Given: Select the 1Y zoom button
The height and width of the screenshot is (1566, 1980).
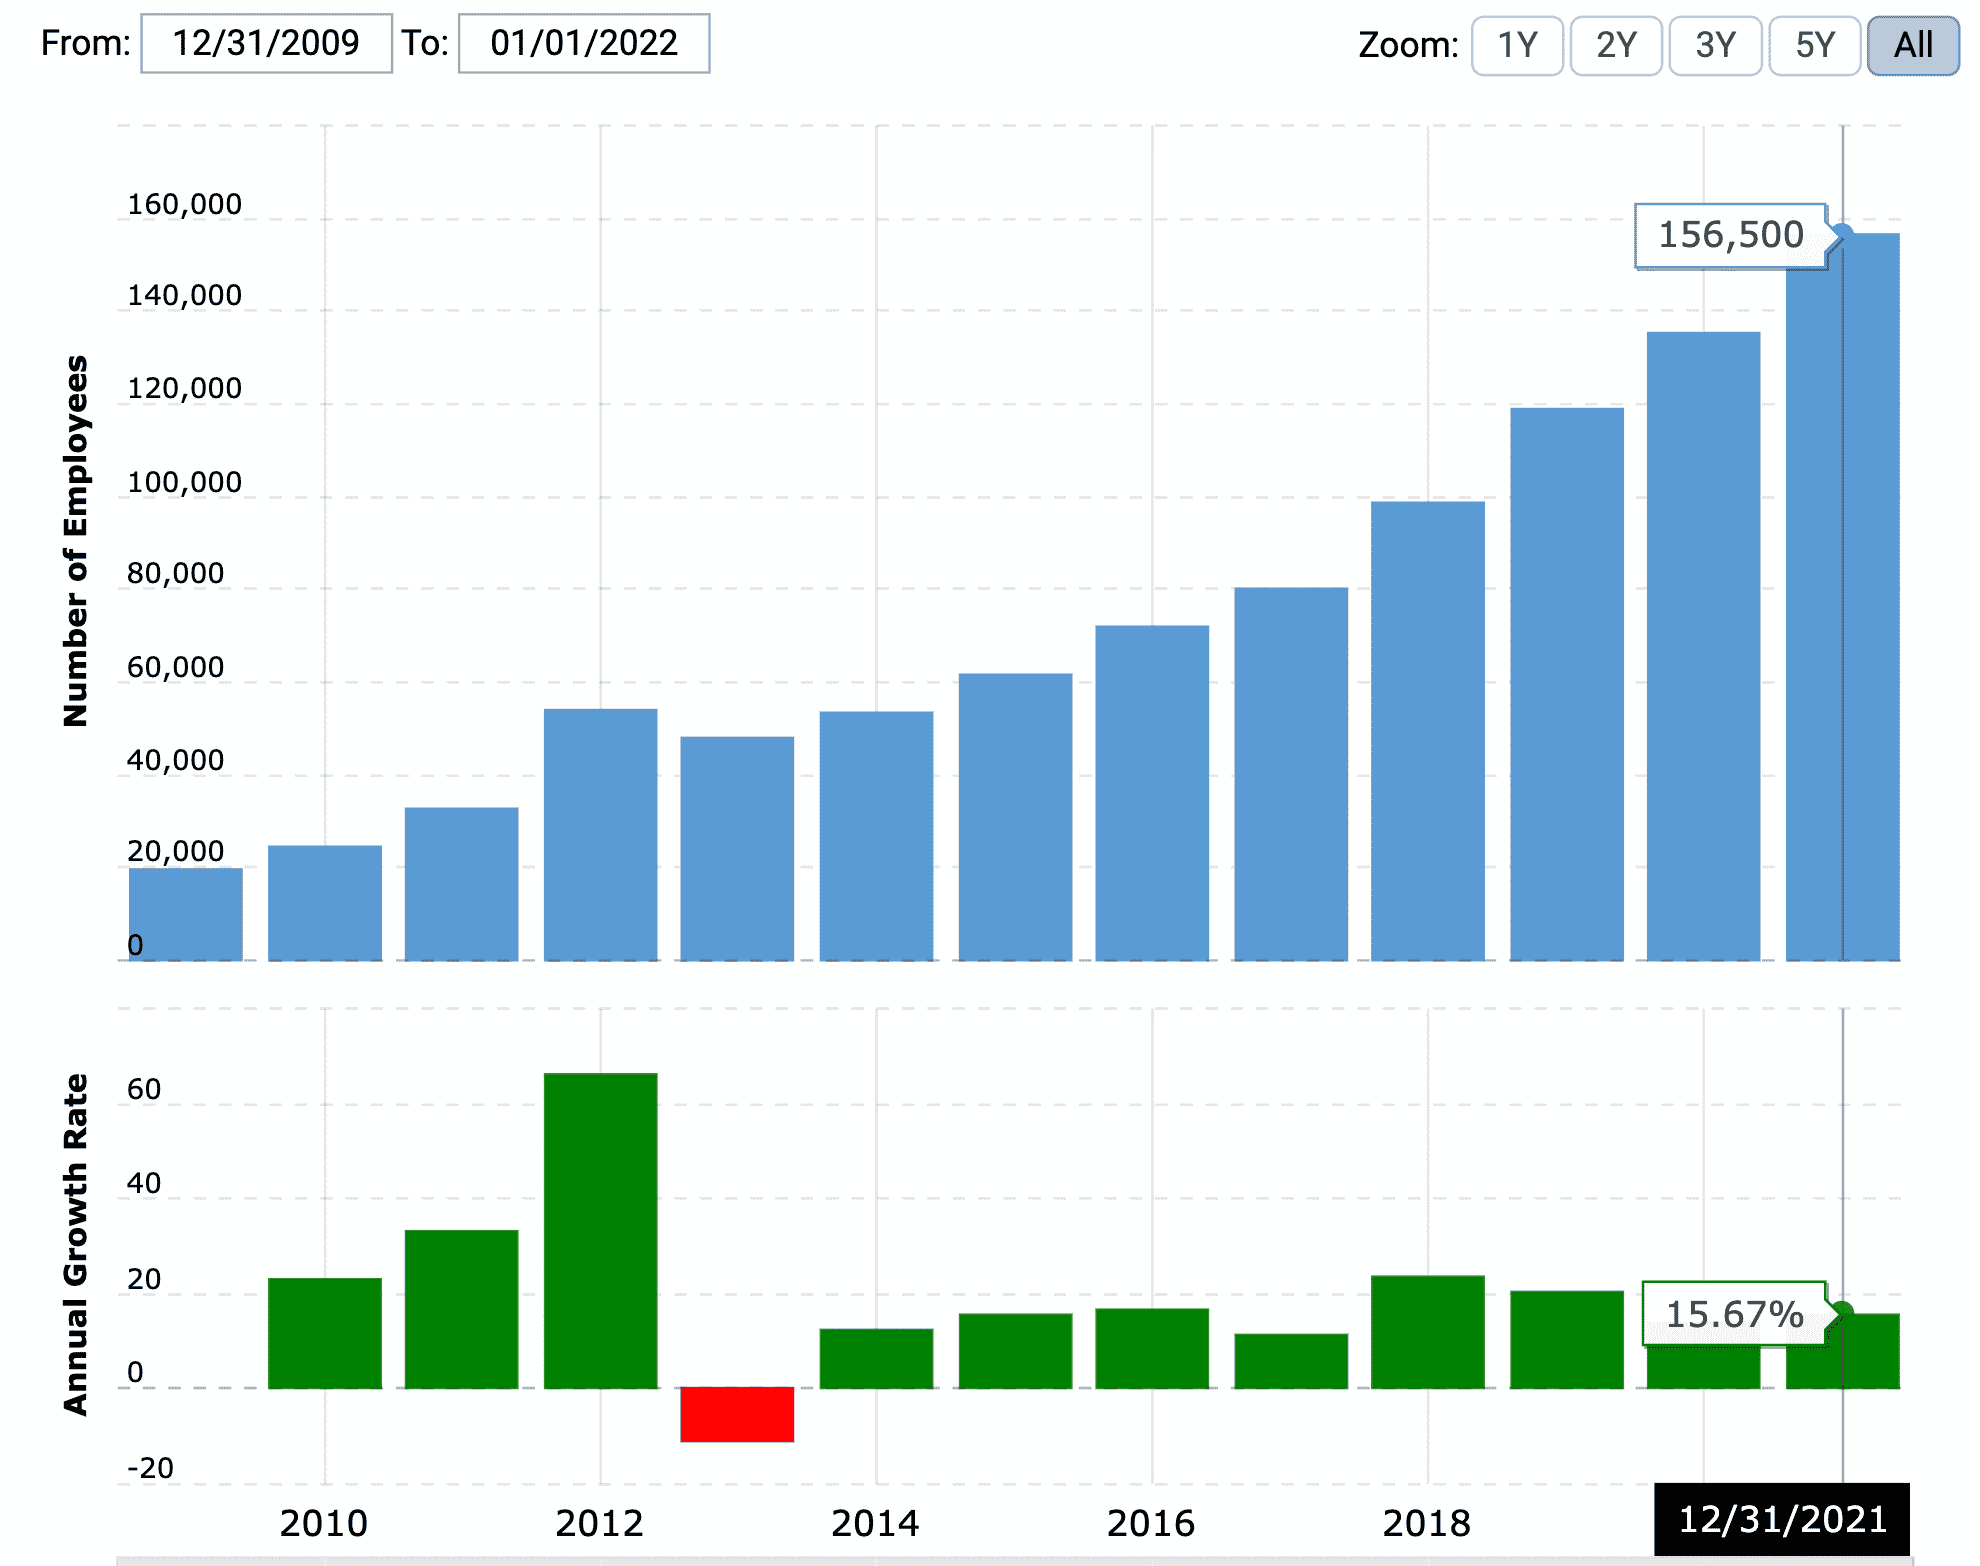Looking at the screenshot, I should pos(1516,45).
